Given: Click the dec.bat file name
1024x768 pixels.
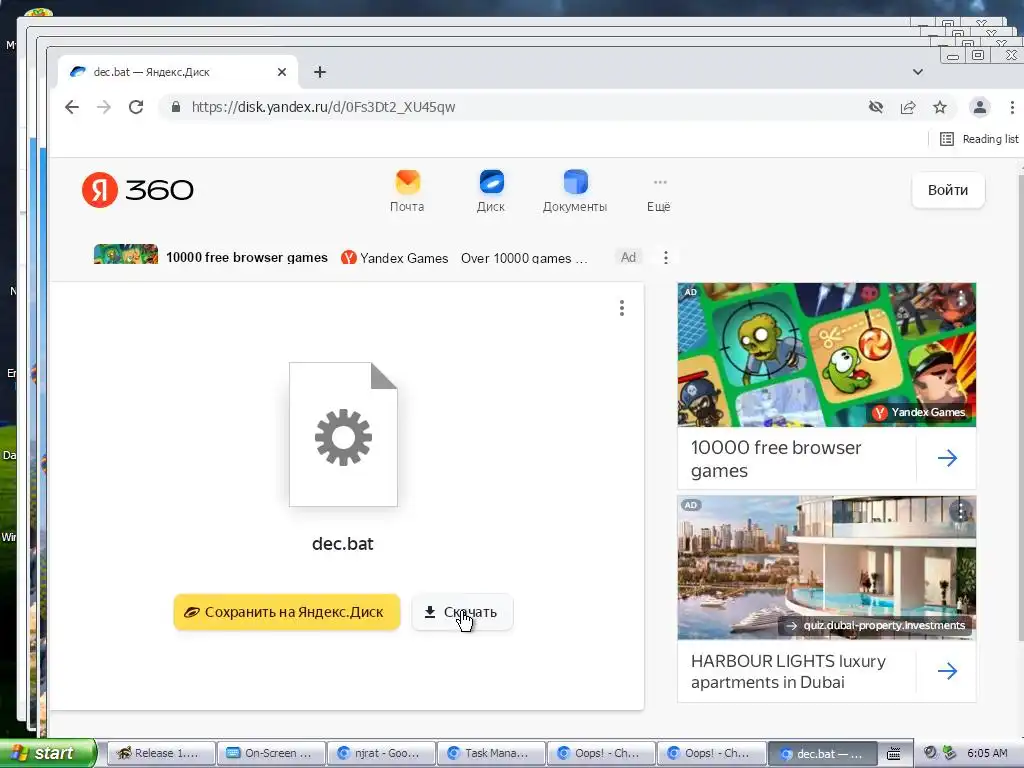Looking at the screenshot, I should pos(343,544).
